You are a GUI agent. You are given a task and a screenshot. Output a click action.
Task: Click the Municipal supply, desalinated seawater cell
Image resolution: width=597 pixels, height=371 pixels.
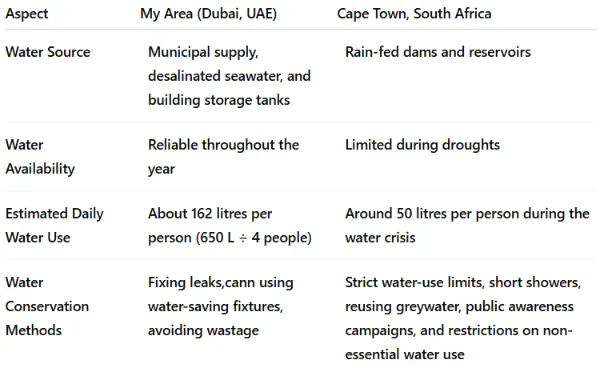click(x=230, y=76)
